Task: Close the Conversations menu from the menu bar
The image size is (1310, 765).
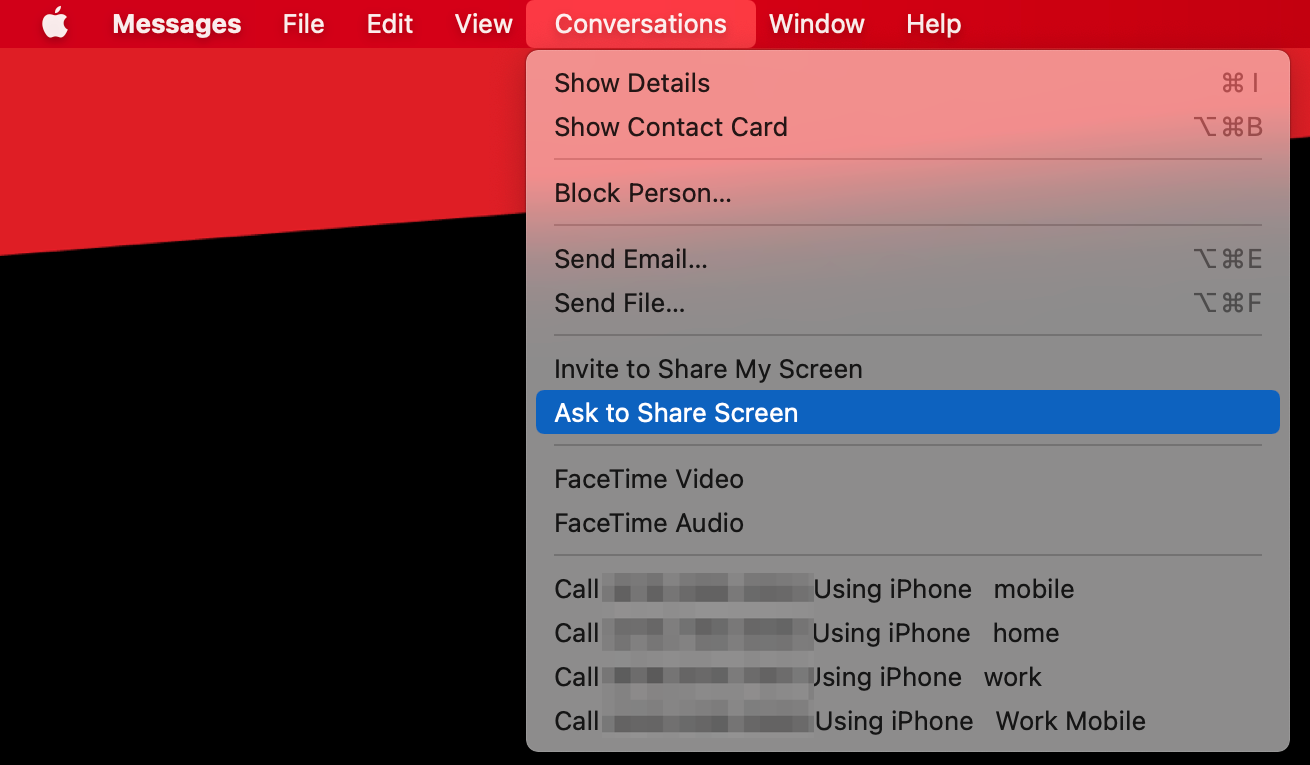Action: point(641,24)
